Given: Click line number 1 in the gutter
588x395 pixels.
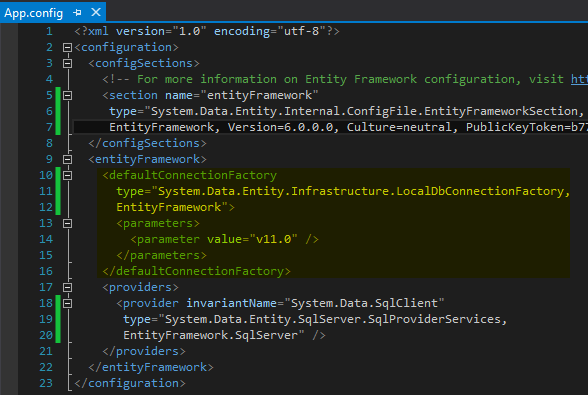Looking at the screenshot, I should point(49,31).
